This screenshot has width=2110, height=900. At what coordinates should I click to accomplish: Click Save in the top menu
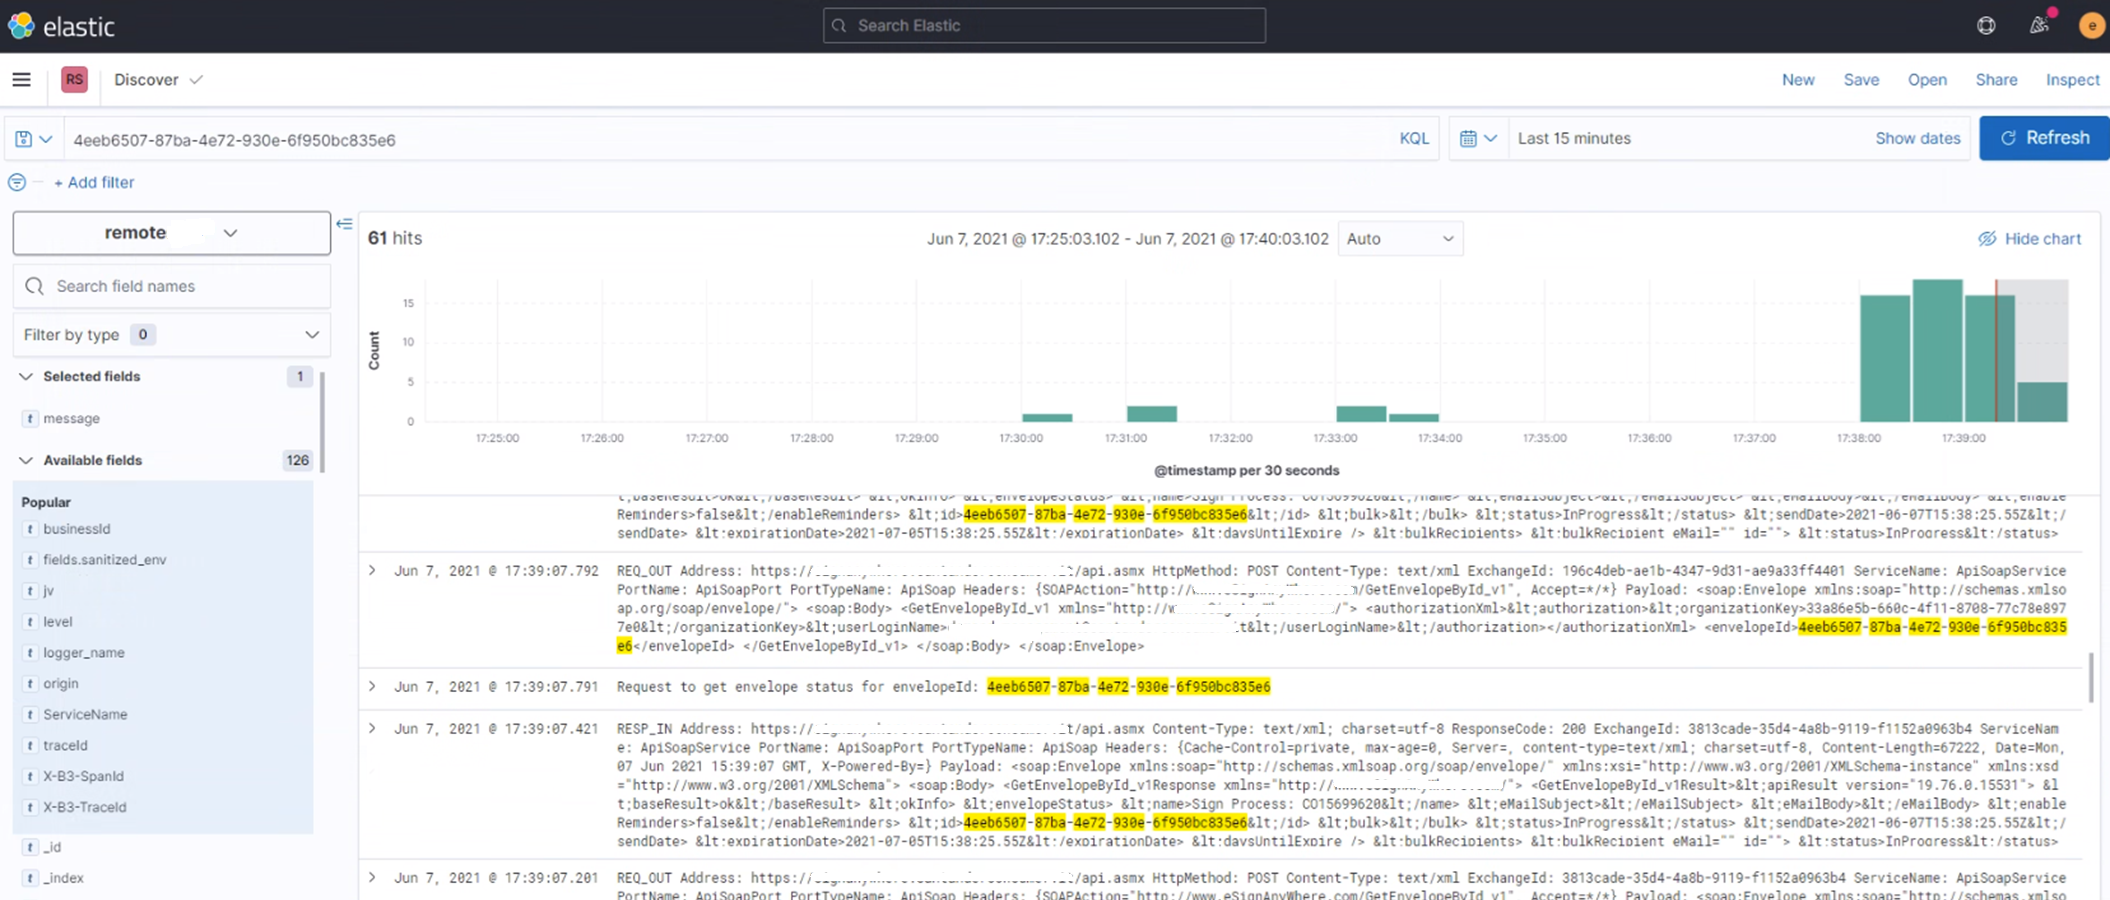[1861, 80]
